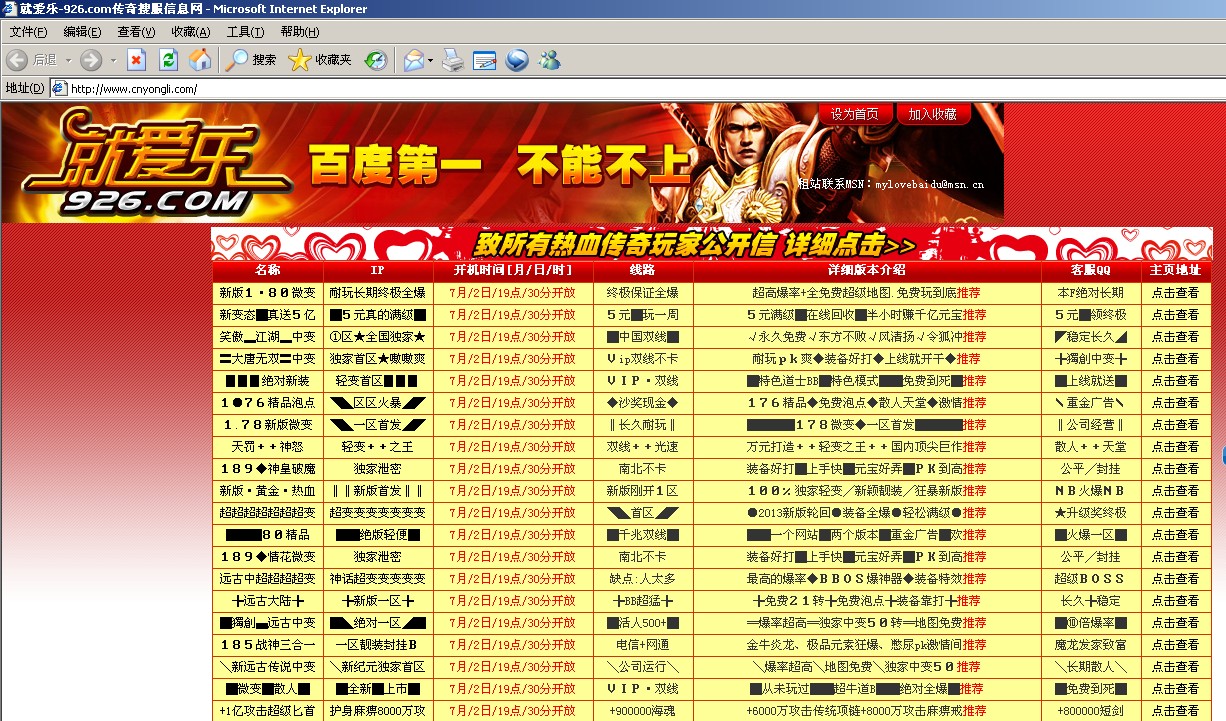The height and width of the screenshot is (721, 1226).
Task: Open the 文件(F) menu
Action: 29,32
